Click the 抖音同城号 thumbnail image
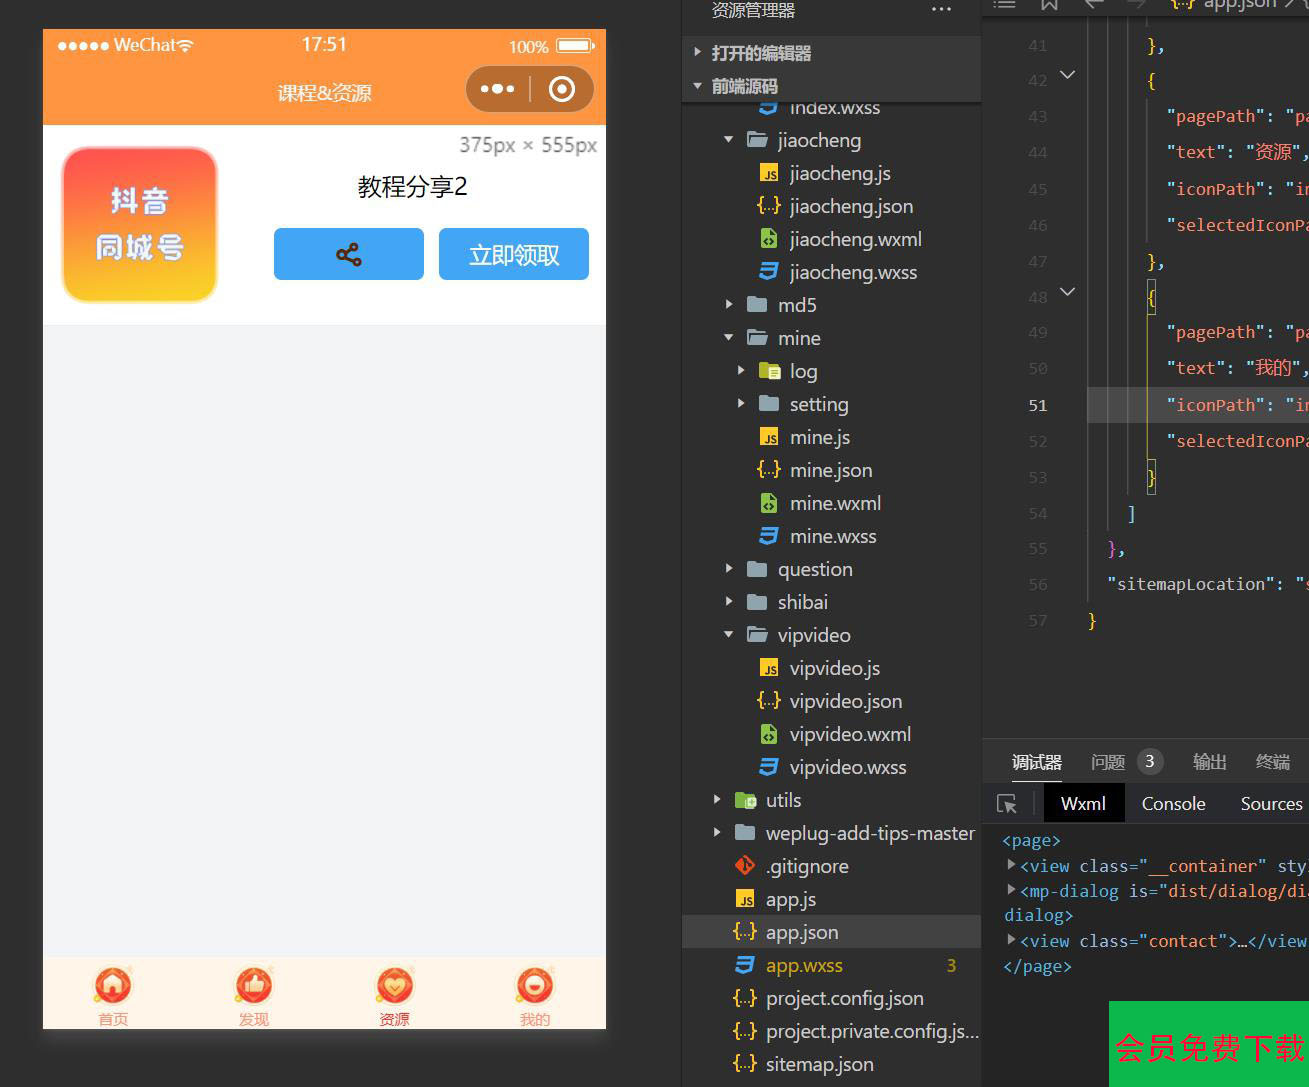This screenshot has height=1087, width=1309. point(140,224)
